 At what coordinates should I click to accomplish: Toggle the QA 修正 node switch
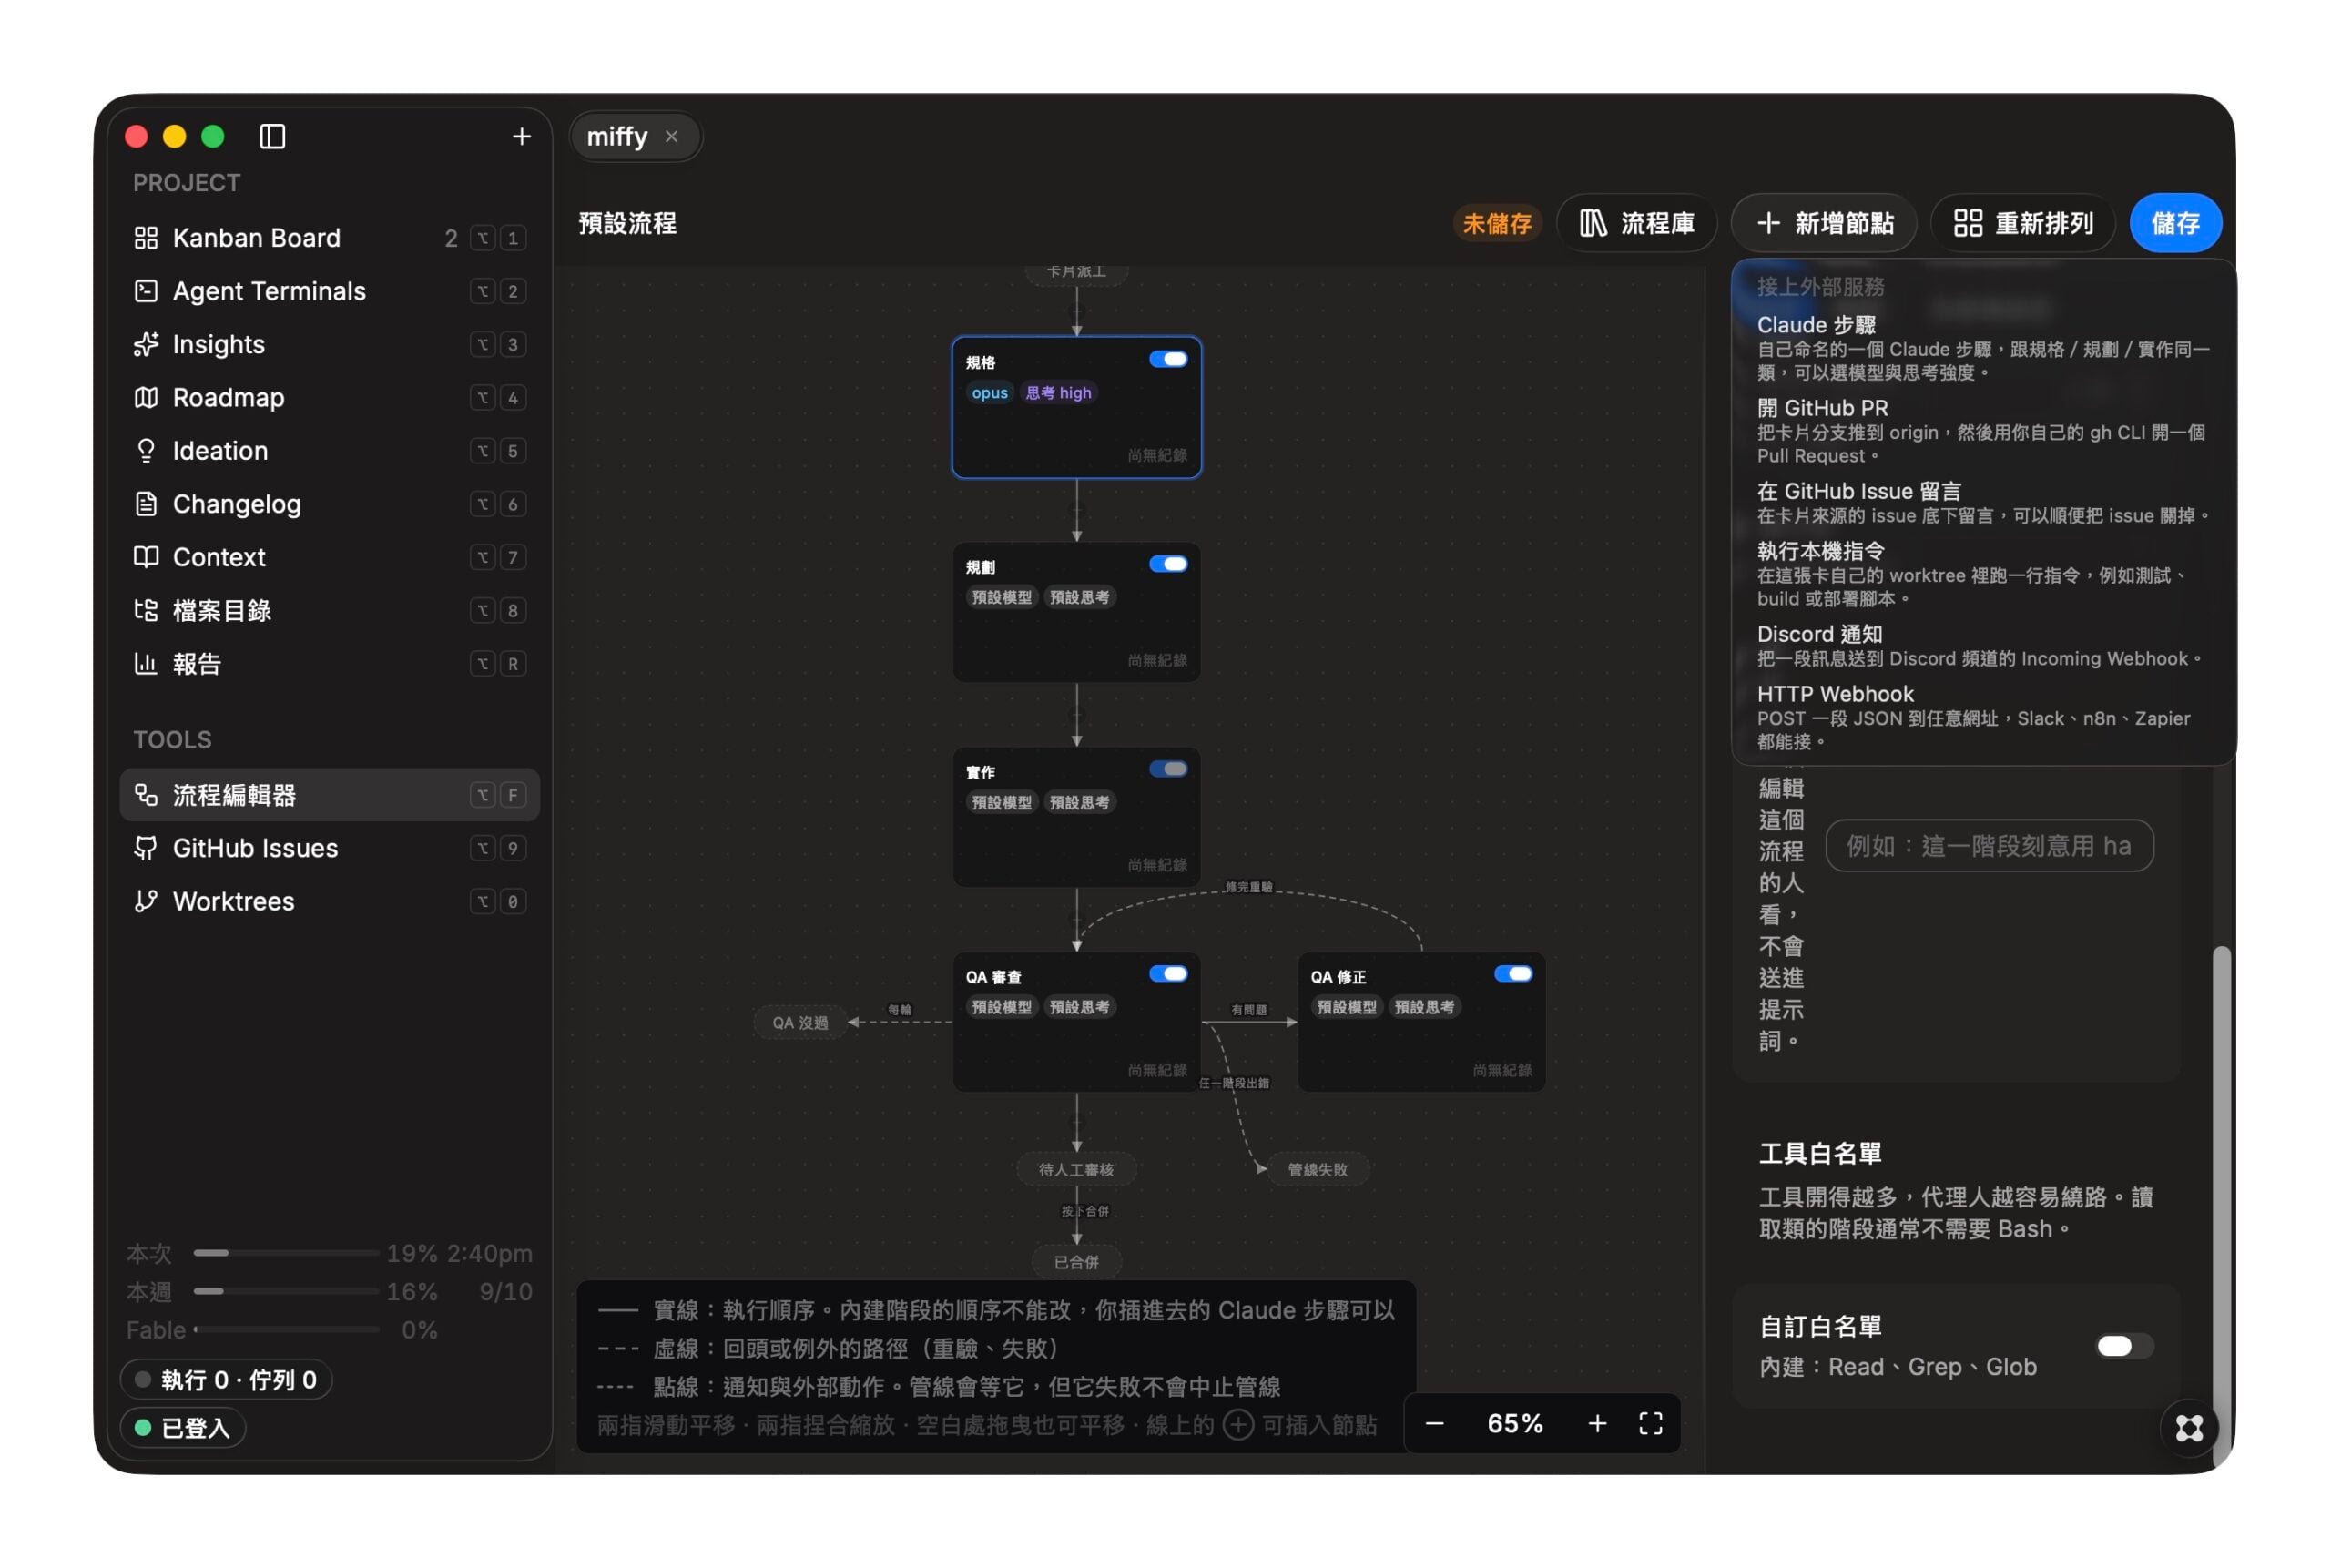tap(1513, 974)
